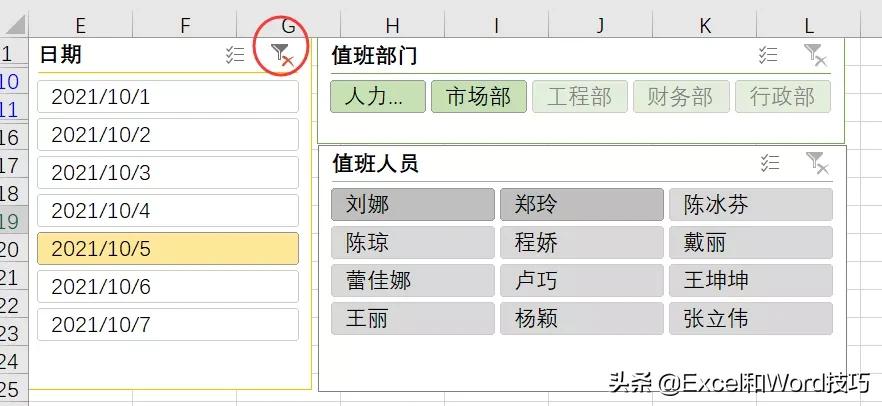This screenshot has width=882, height=406.
Task: Select column E header
Action: pyautogui.click(x=80, y=25)
